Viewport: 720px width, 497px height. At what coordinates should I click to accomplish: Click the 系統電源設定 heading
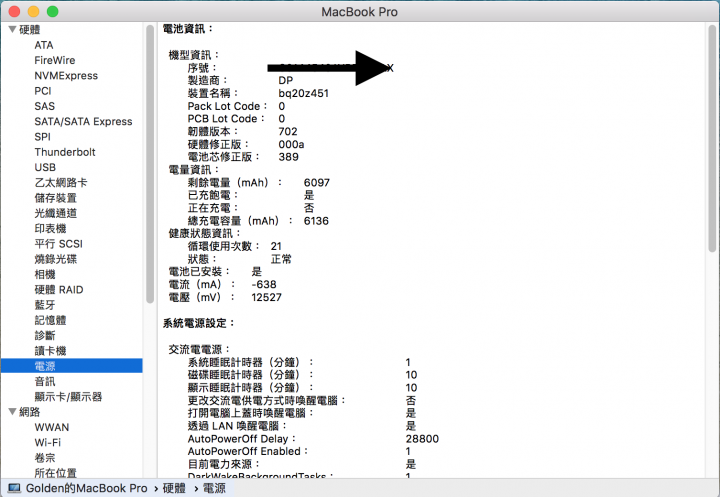click(x=199, y=323)
